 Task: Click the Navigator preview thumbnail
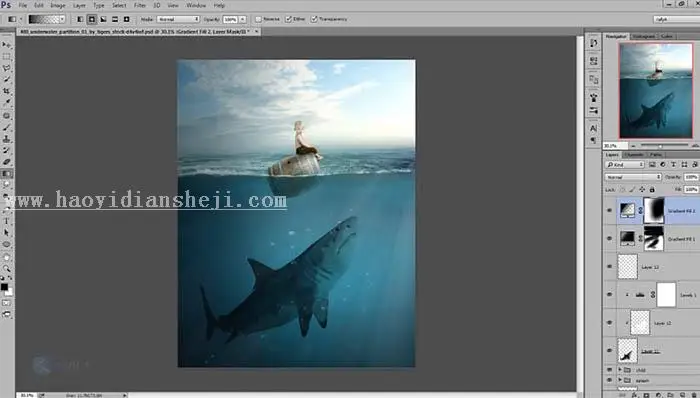click(x=655, y=91)
